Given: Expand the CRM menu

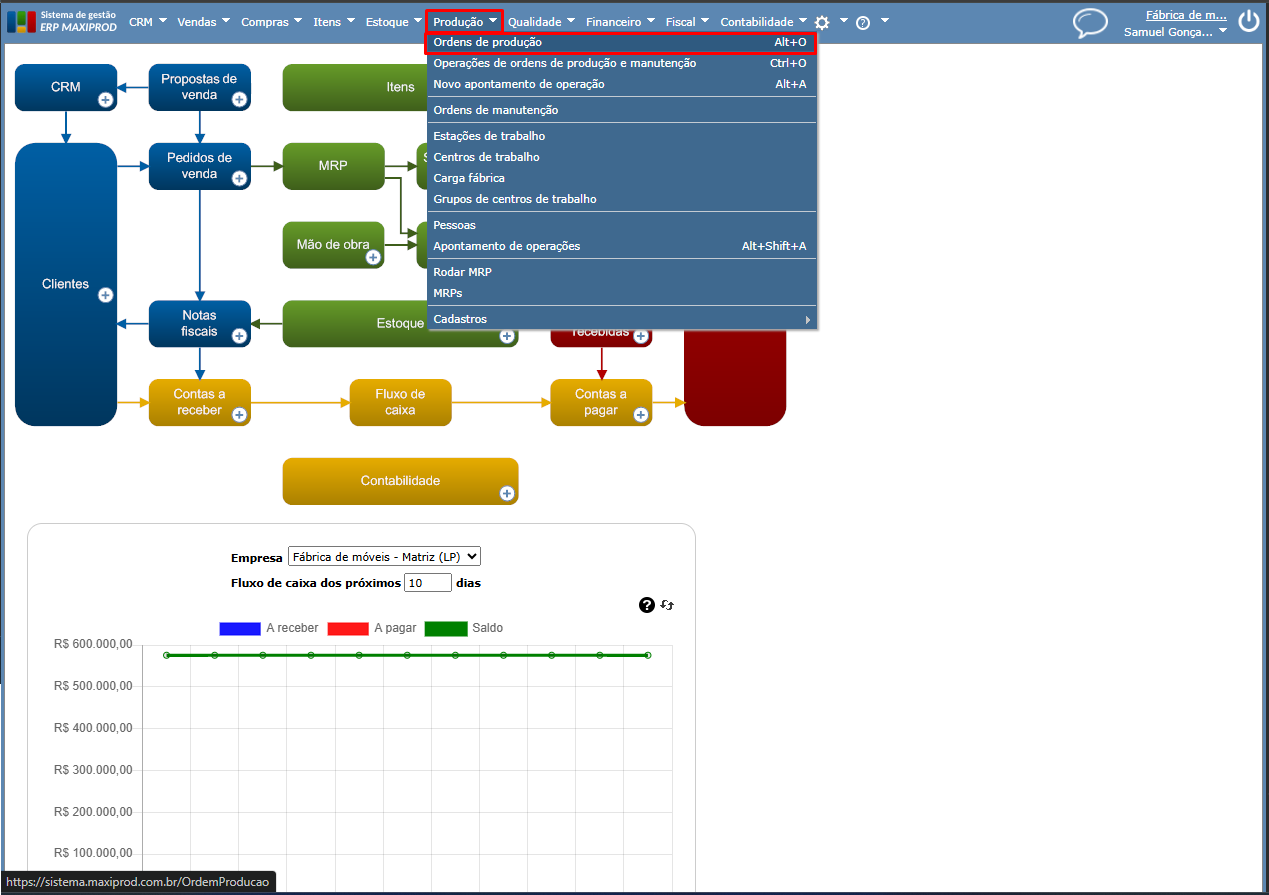Looking at the screenshot, I should (x=148, y=21).
